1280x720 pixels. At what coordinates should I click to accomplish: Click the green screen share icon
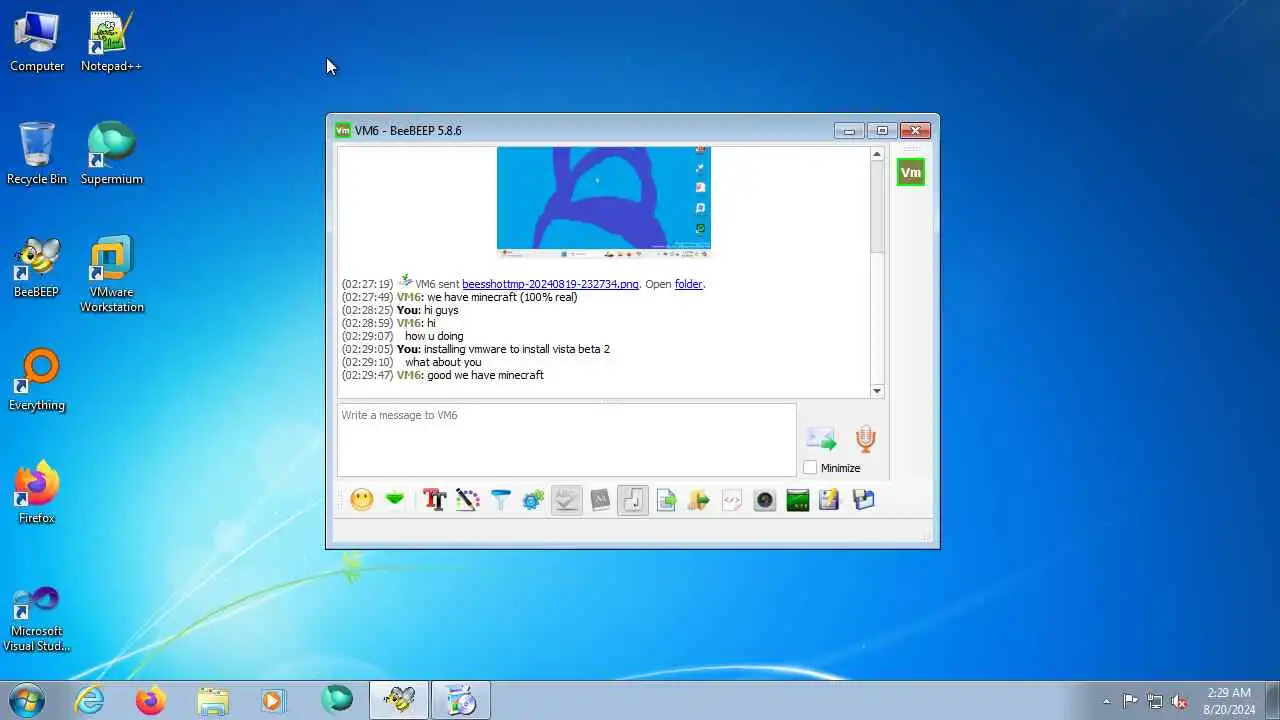[798, 500]
